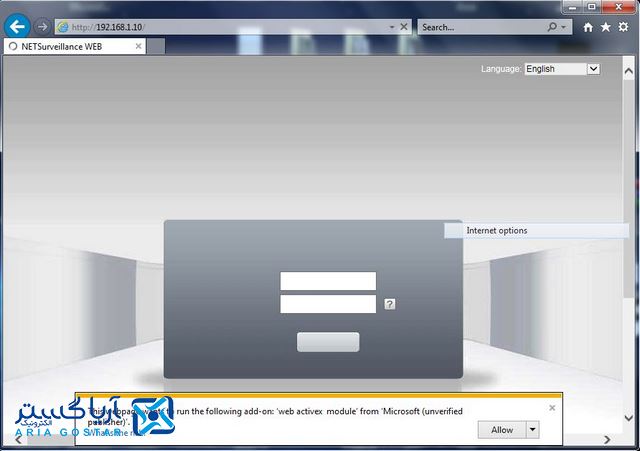Open the Language English dropdown

pos(562,69)
